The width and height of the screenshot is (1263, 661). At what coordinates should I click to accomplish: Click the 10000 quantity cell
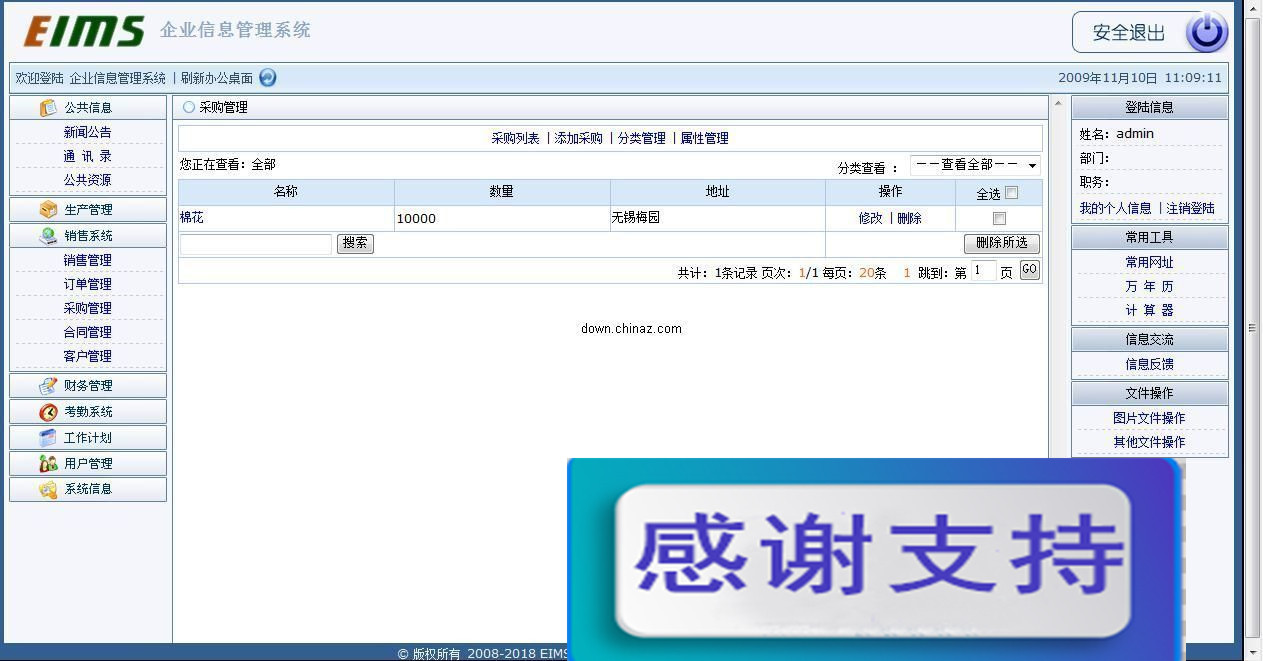tap(502, 218)
